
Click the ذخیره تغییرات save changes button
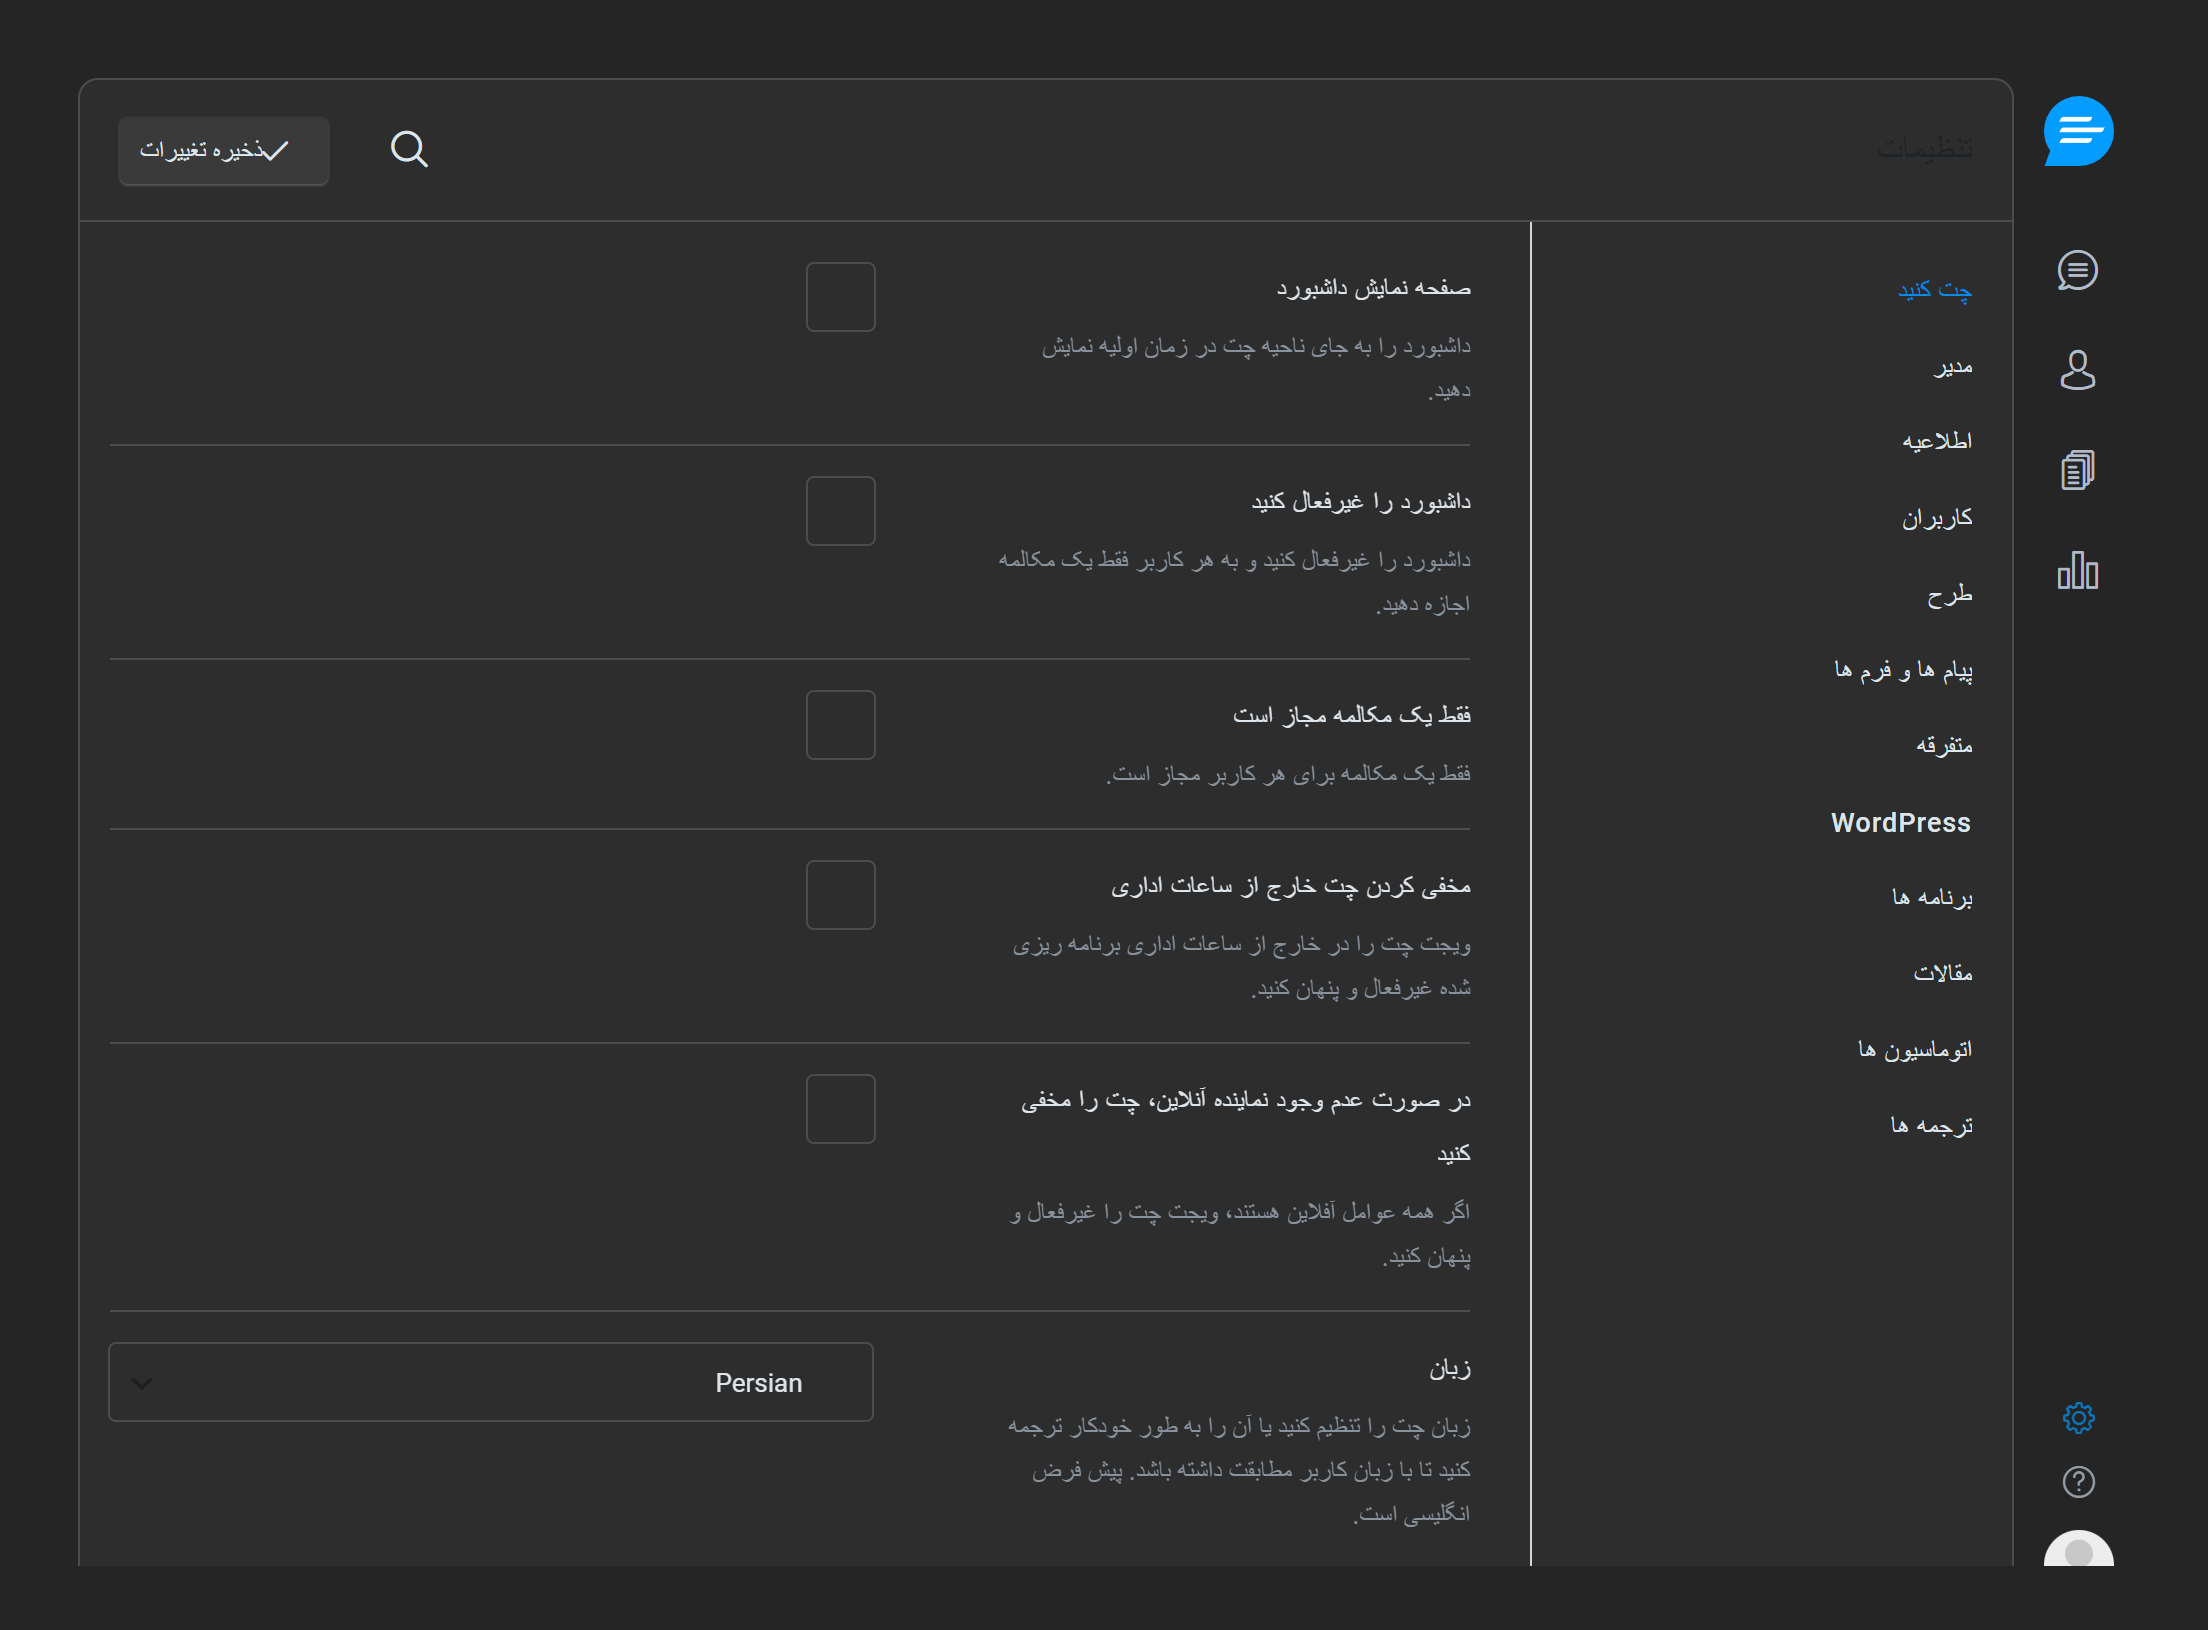(x=224, y=150)
